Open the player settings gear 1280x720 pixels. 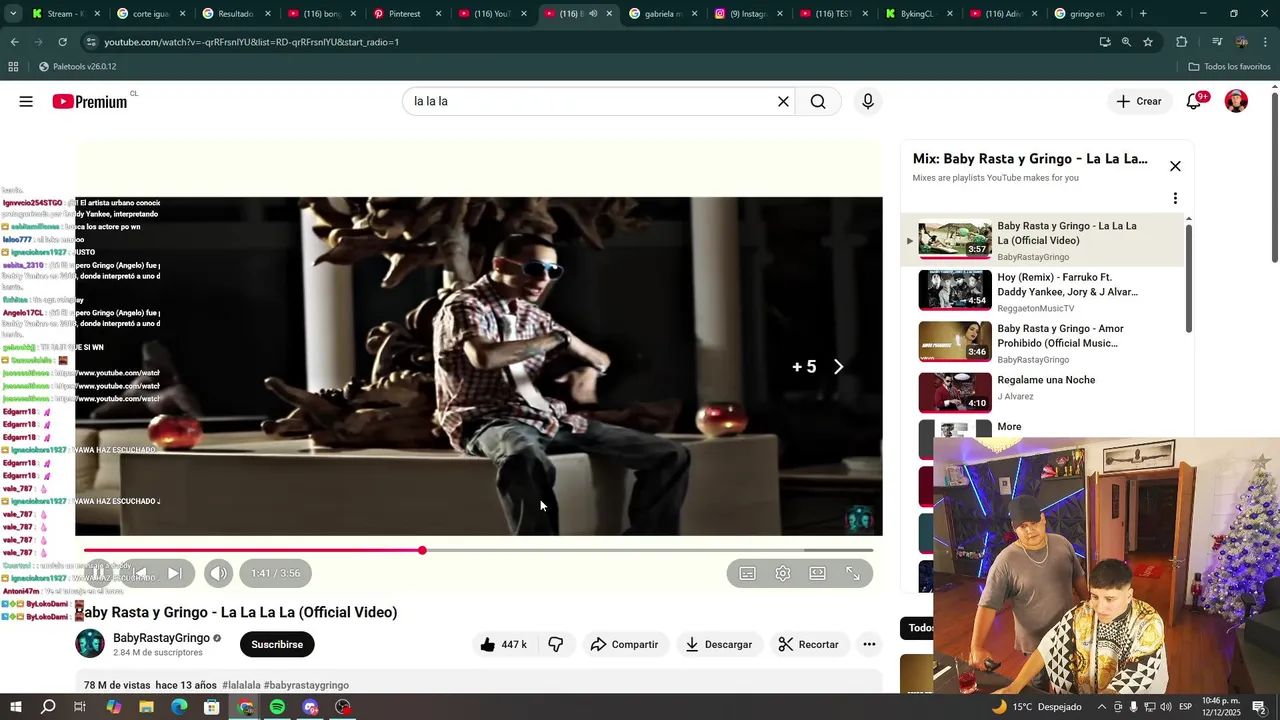tap(783, 573)
